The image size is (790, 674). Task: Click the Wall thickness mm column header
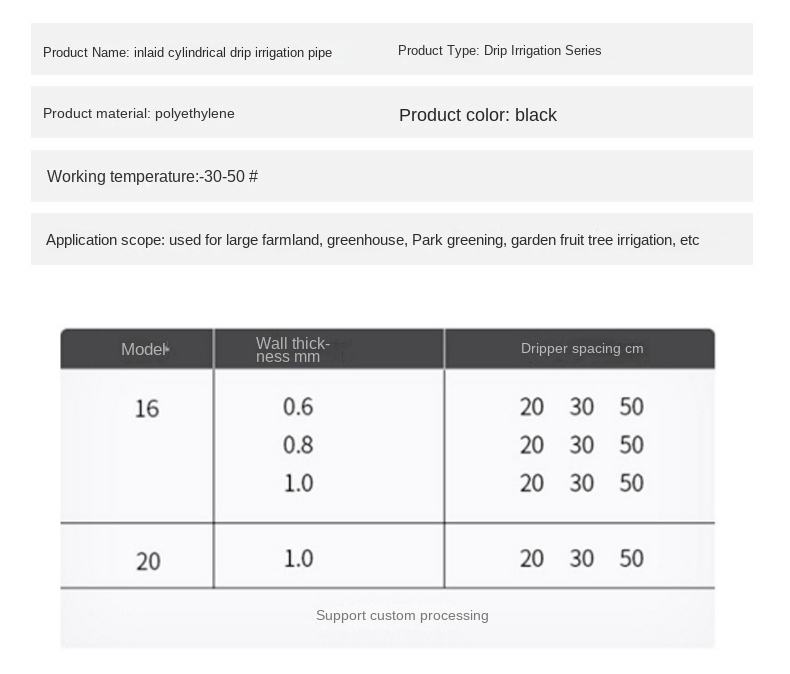click(292, 350)
